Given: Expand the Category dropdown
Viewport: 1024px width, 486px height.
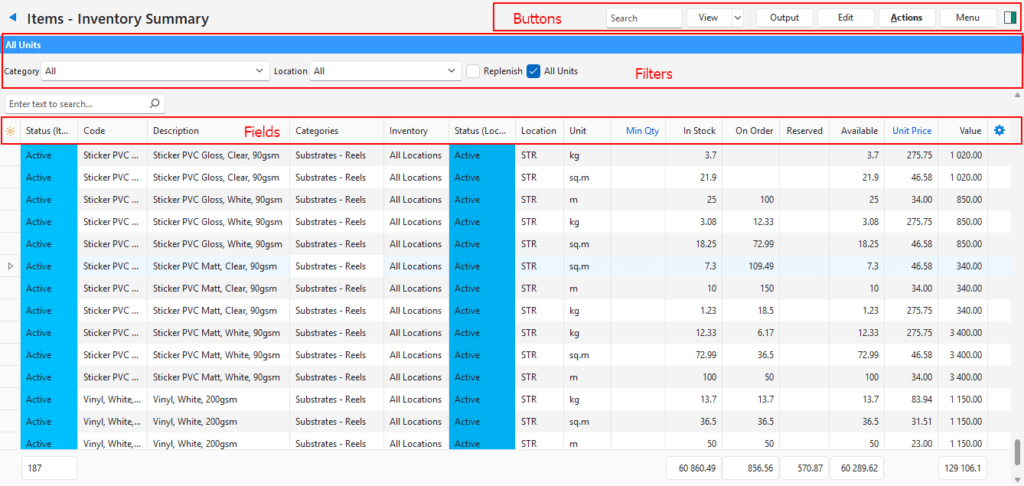Looking at the screenshot, I should coord(259,71).
